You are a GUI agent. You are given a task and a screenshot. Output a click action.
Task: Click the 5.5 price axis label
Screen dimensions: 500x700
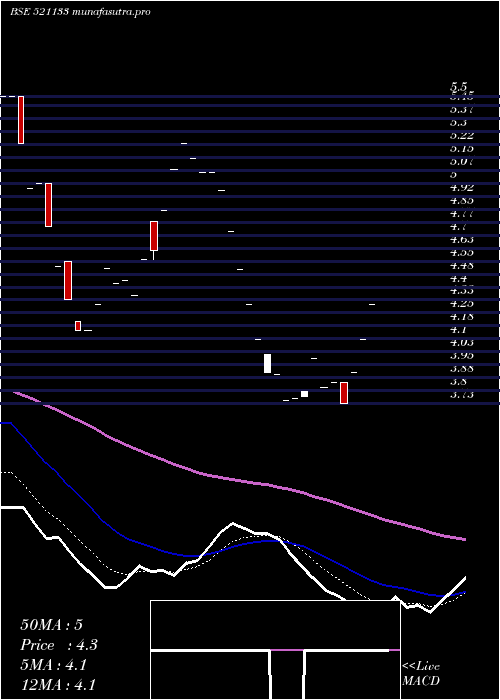click(x=458, y=86)
